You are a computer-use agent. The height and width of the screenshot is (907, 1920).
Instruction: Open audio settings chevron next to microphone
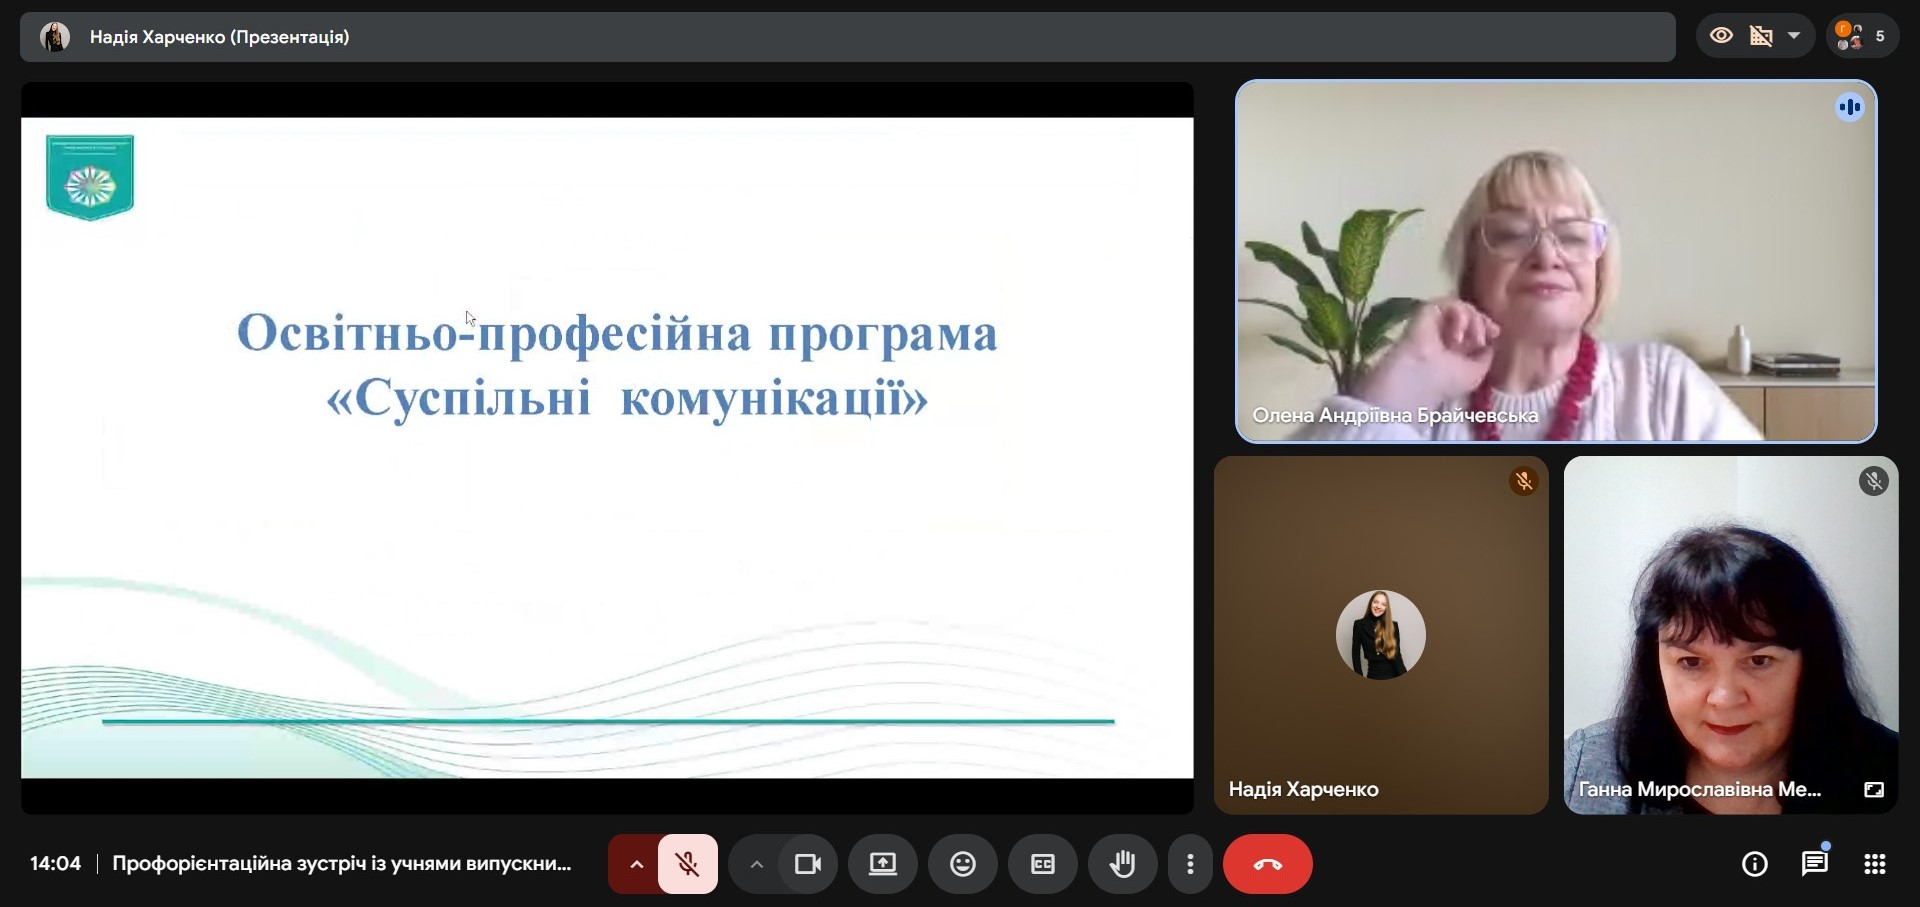click(x=636, y=864)
